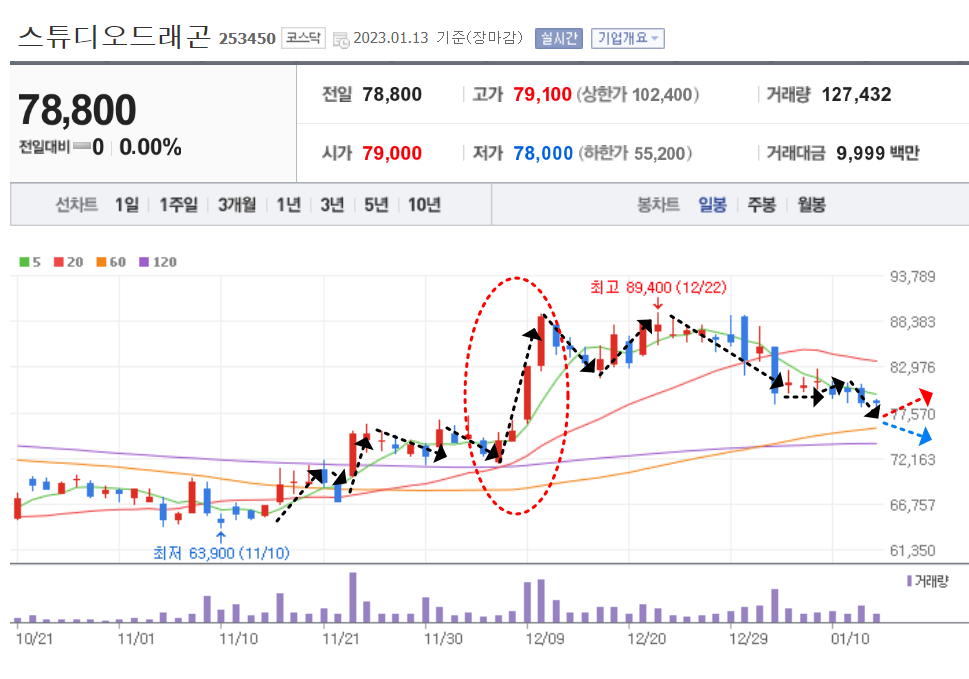Click the 11/21 date axis label
The width and height of the screenshot is (969, 679).
pyautogui.click(x=340, y=638)
